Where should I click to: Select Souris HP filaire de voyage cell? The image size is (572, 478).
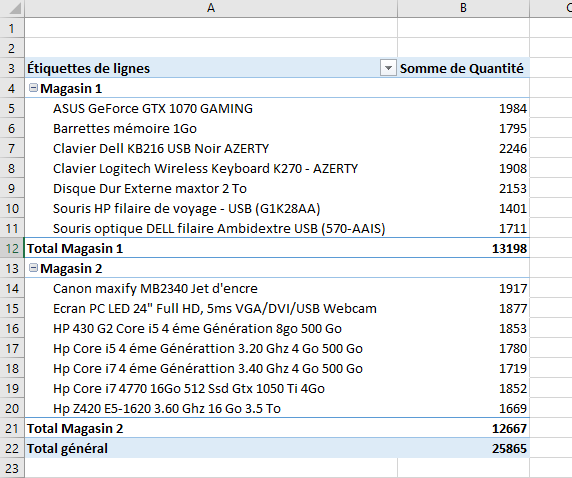pos(211,208)
